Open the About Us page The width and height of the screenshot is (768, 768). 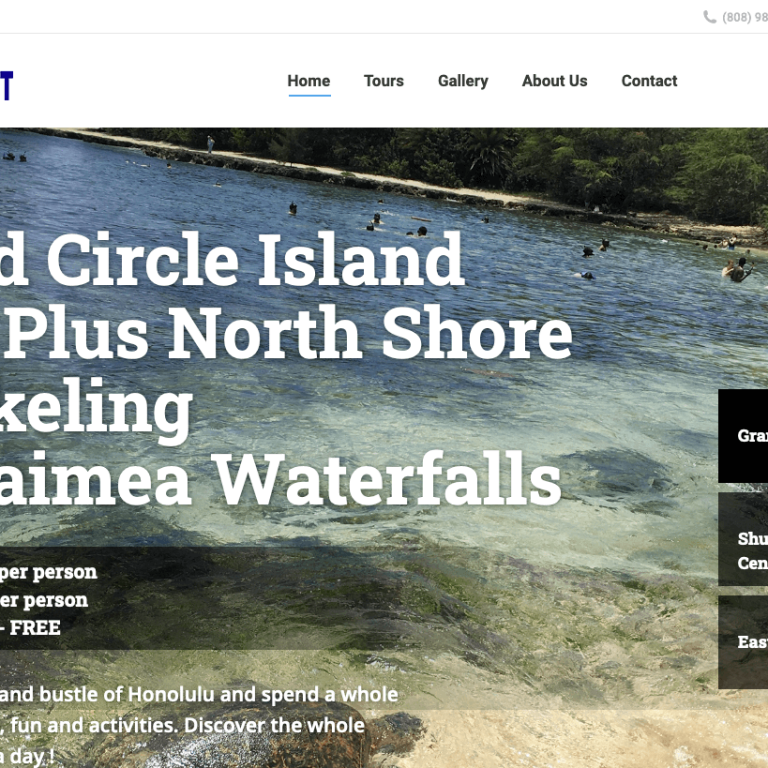point(554,81)
